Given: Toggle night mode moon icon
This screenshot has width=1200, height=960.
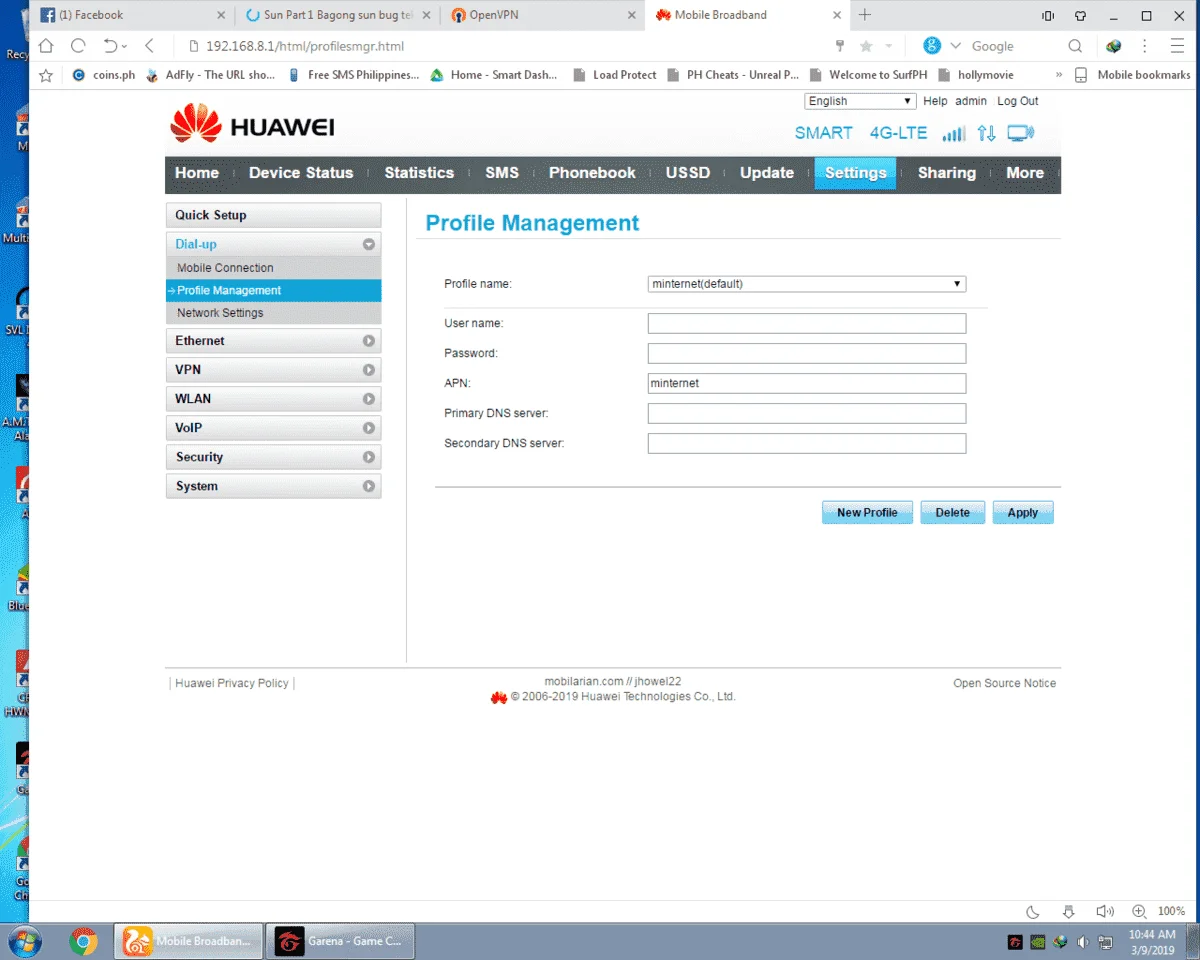Looking at the screenshot, I should (x=1033, y=911).
